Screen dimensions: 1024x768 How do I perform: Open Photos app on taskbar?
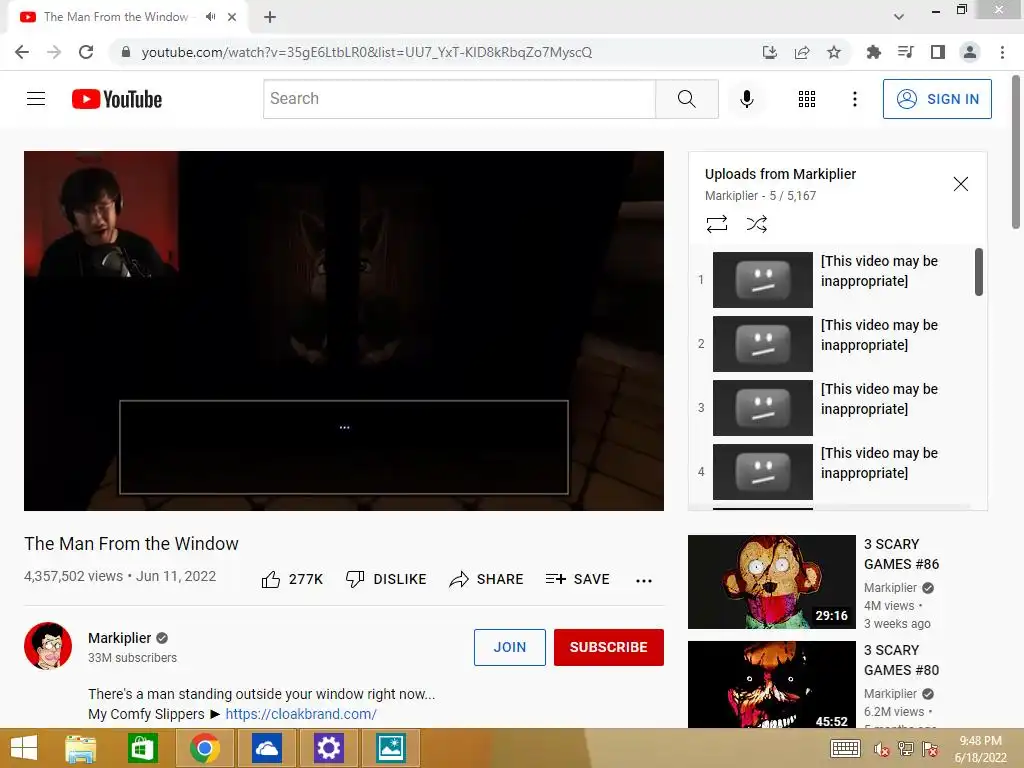click(x=391, y=748)
